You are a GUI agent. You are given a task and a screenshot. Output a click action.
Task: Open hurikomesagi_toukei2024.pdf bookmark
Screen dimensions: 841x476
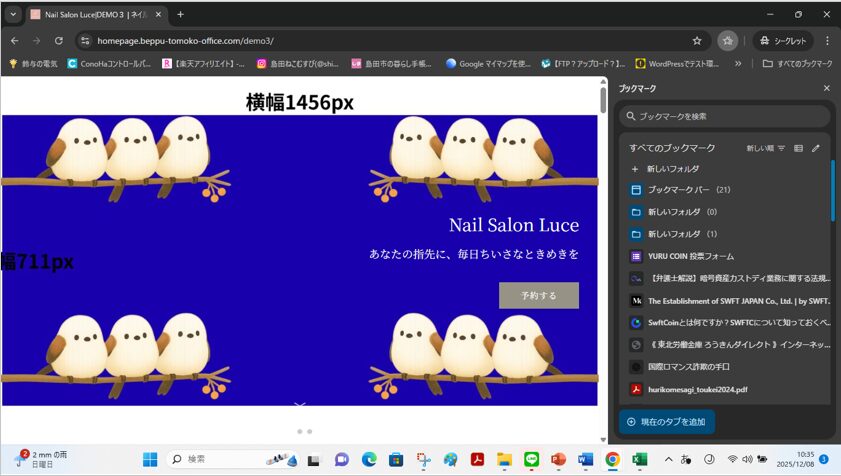pyautogui.click(x=727, y=390)
